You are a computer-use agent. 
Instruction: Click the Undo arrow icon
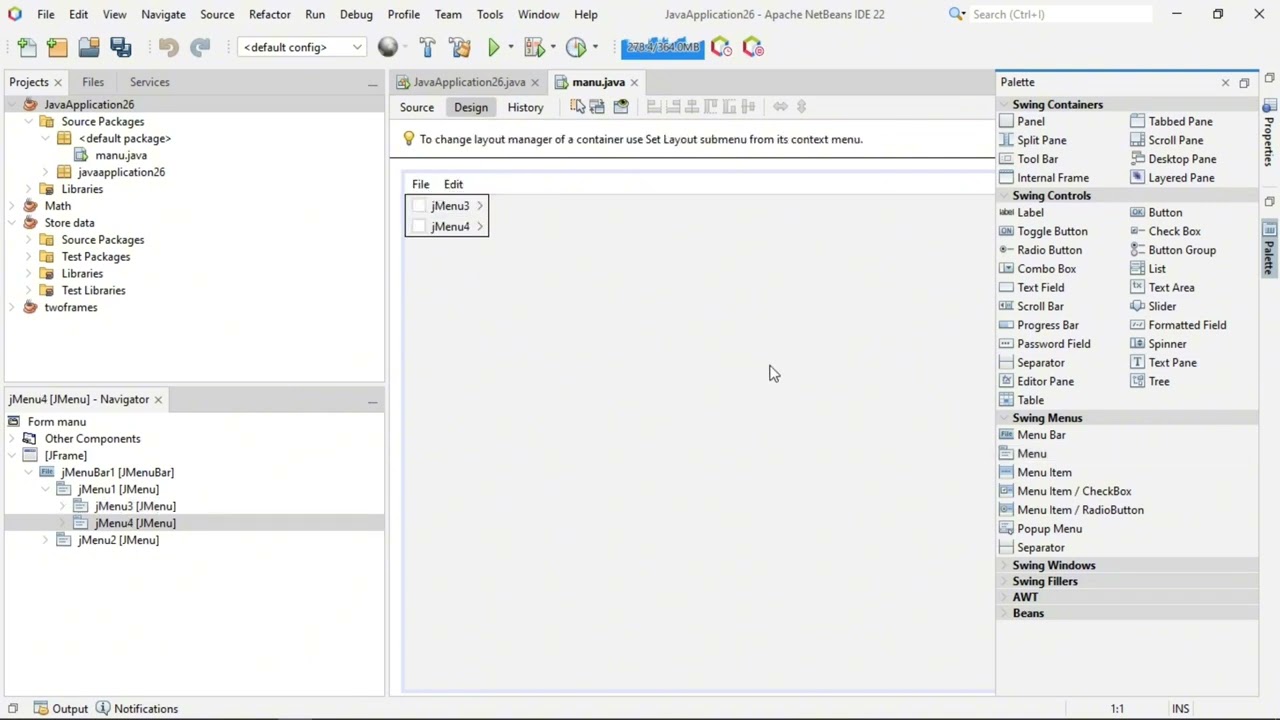tap(168, 47)
